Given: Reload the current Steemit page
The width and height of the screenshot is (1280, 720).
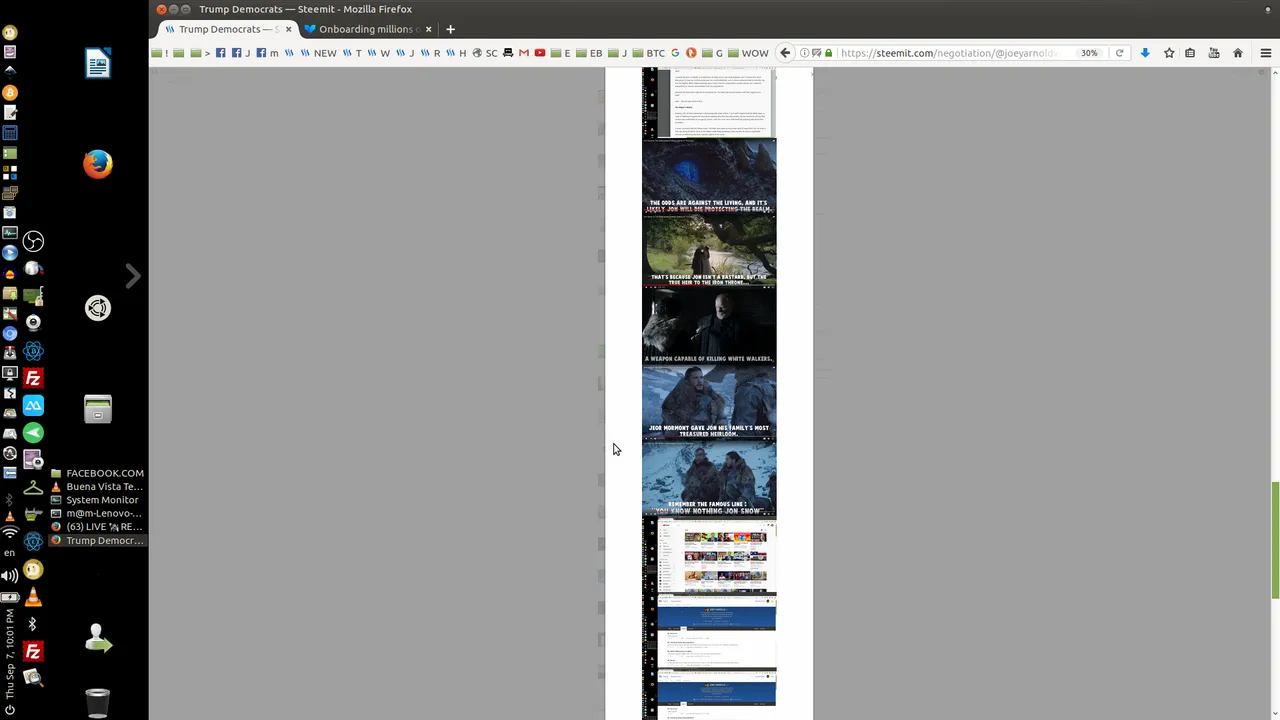Looking at the screenshot, I should click(1119, 53).
